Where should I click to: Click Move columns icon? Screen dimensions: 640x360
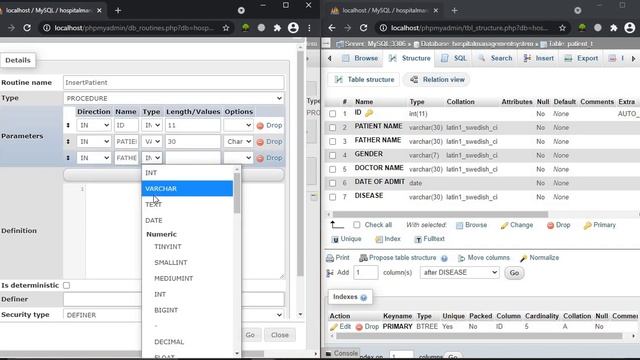tap(461, 258)
